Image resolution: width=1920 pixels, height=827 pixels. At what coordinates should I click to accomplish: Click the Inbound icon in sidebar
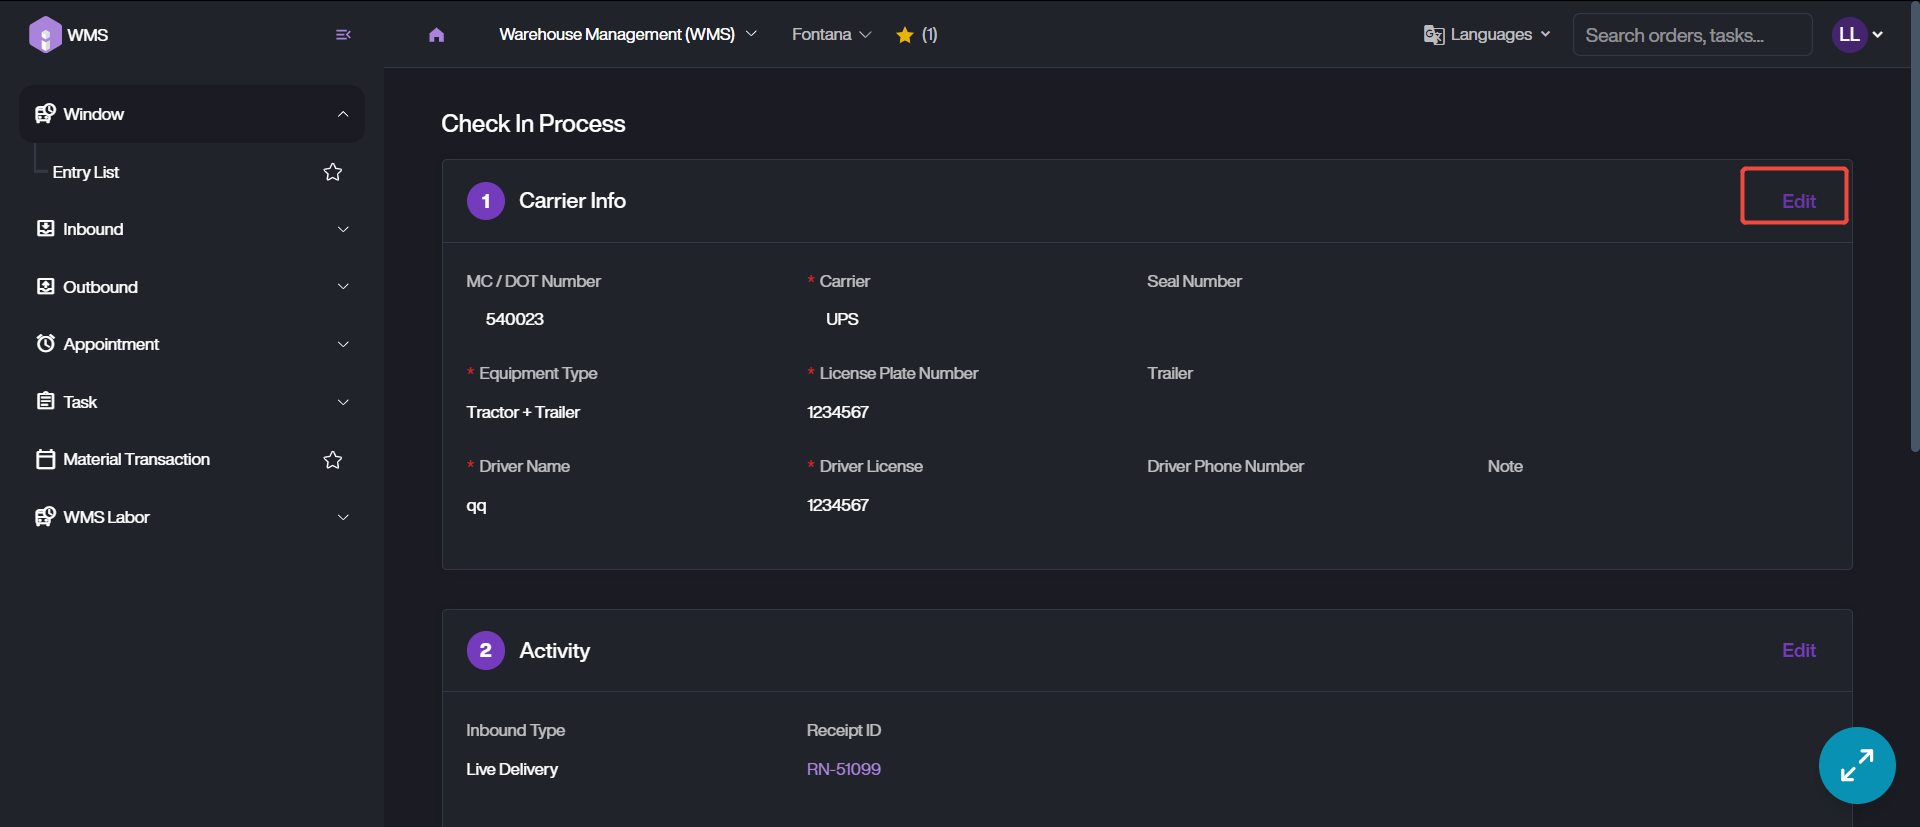(45, 229)
